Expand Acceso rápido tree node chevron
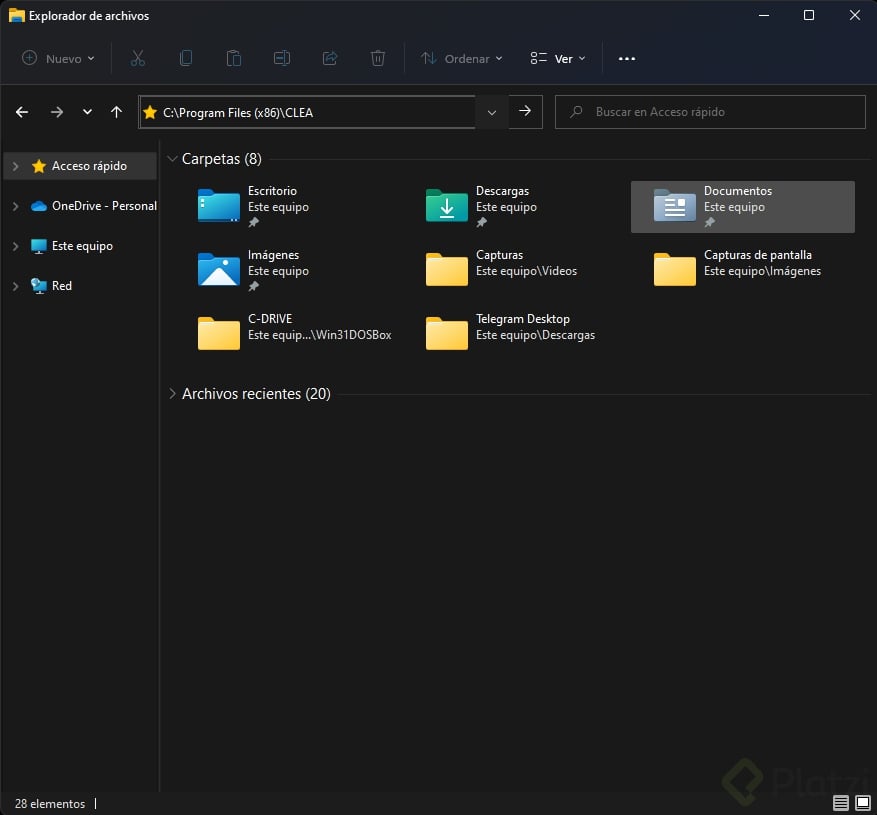The width and height of the screenshot is (877, 815). [x=16, y=166]
